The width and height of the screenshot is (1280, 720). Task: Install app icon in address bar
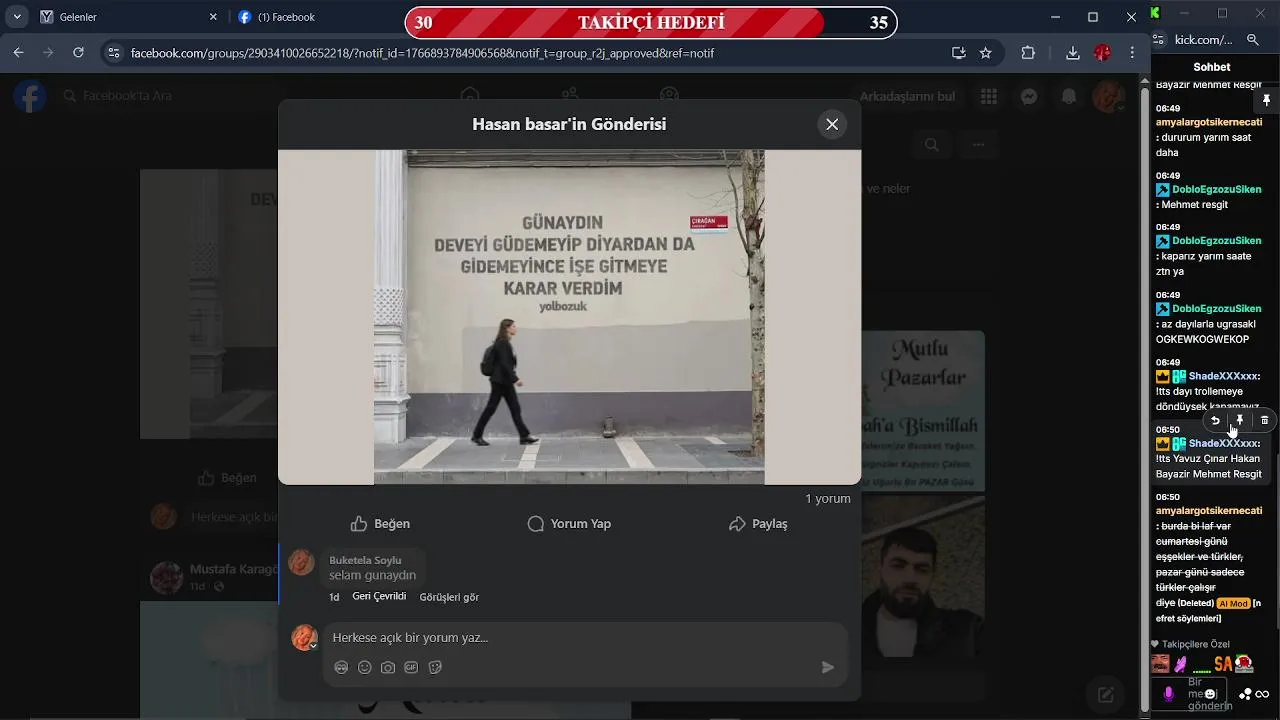(958, 53)
